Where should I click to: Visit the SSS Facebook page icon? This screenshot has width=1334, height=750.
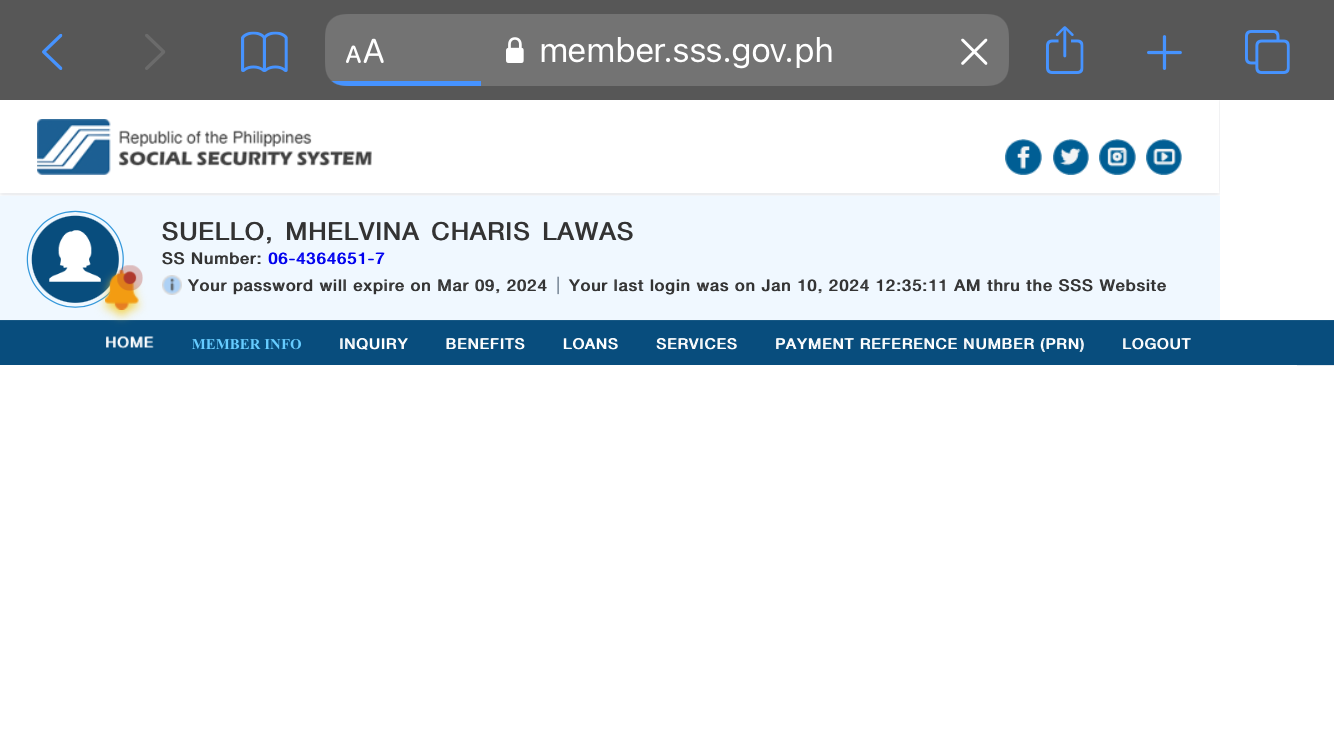[x=1023, y=157]
